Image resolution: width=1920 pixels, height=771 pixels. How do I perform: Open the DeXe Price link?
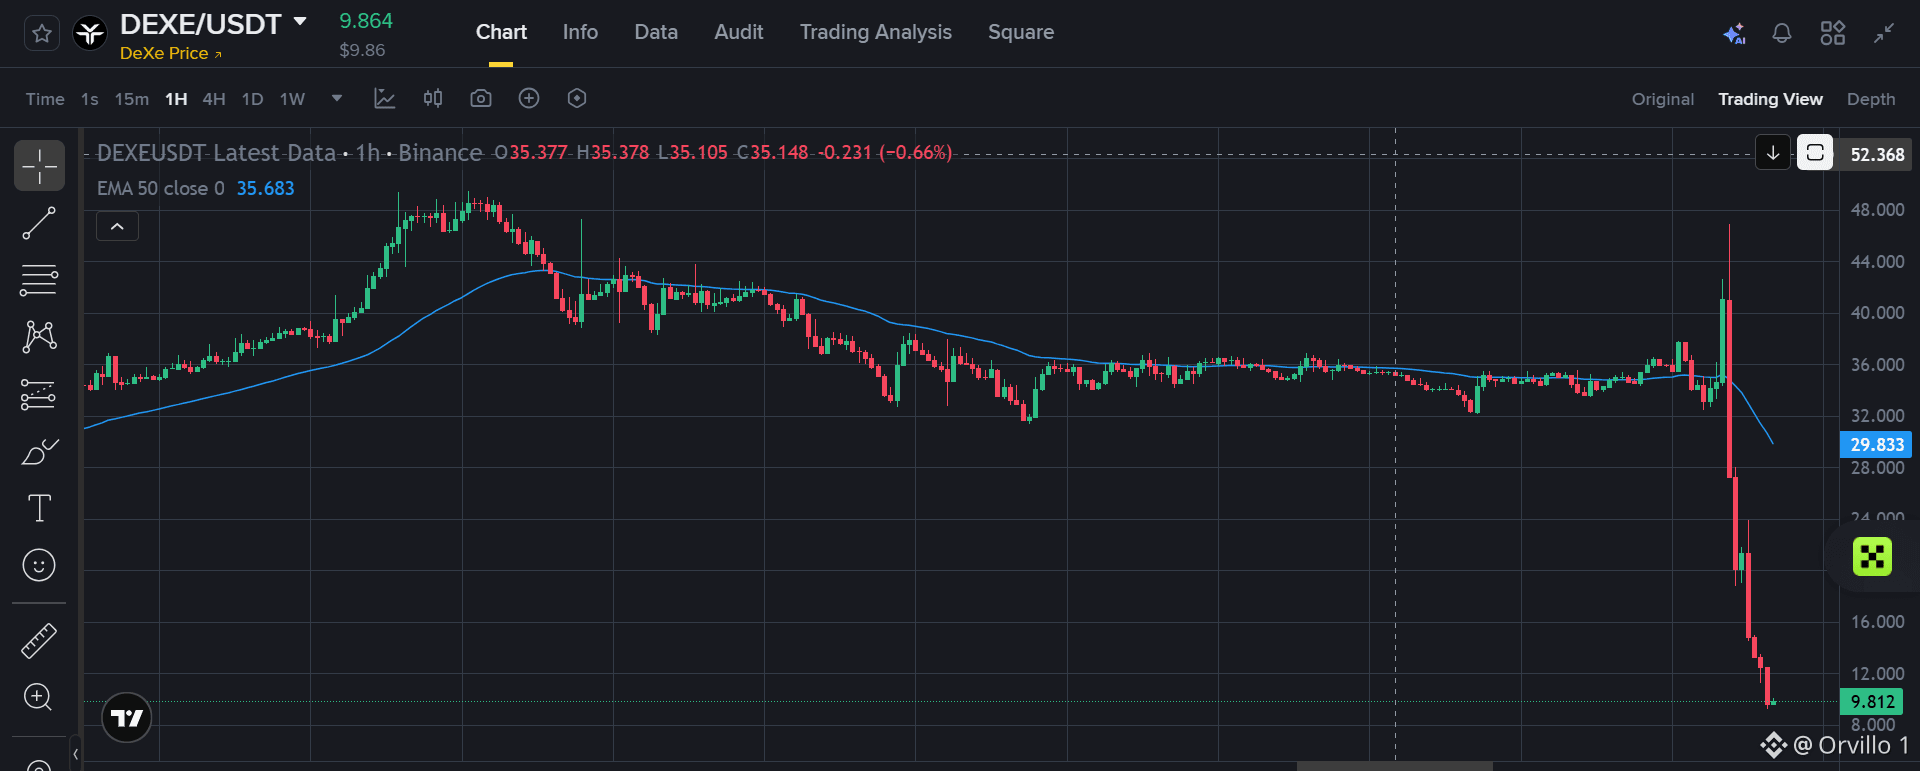point(171,53)
